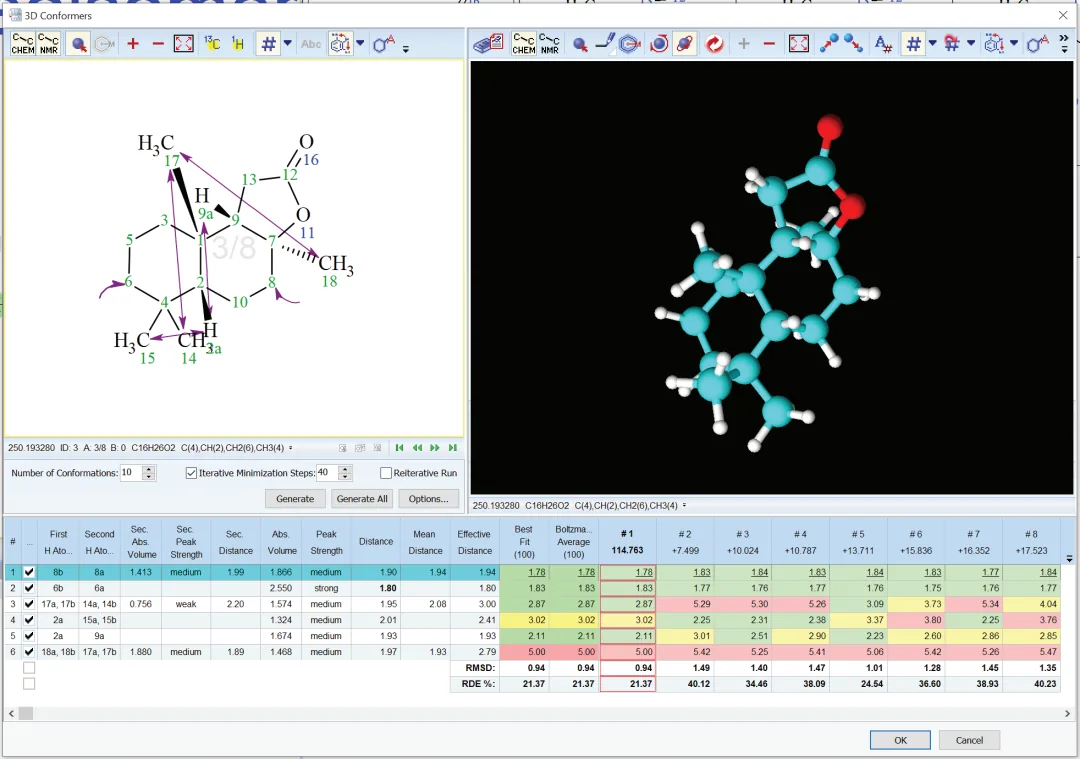Click red minus zoom-out icon in structure panel

(158, 44)
